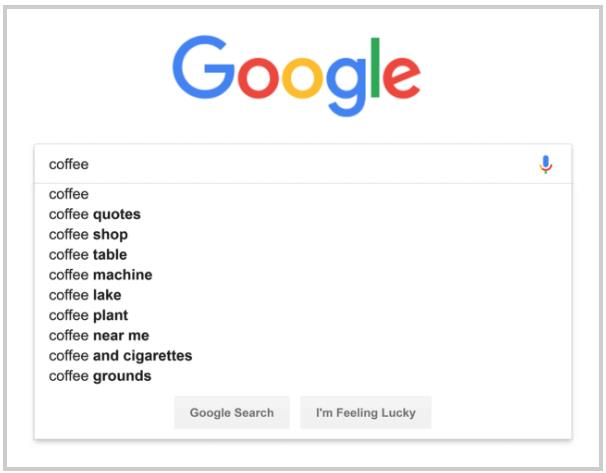
Task: Click the microphone voice search icon
Action: click(545, 165)
